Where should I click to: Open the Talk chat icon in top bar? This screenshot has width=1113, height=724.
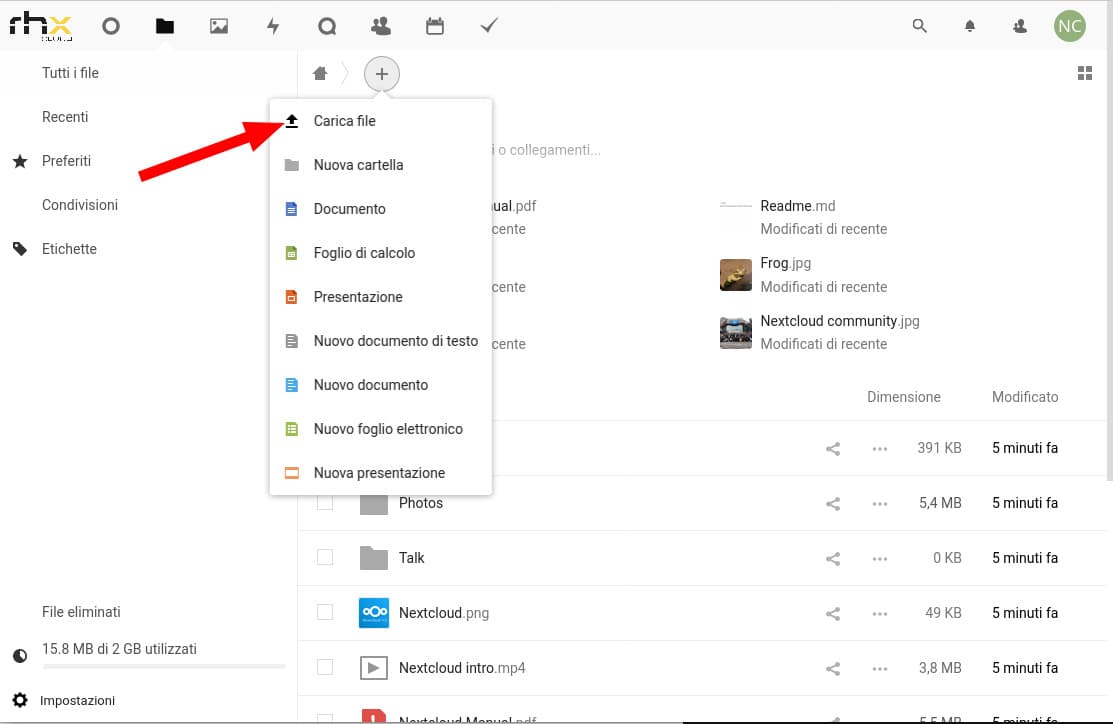click(x=327, y=26)
